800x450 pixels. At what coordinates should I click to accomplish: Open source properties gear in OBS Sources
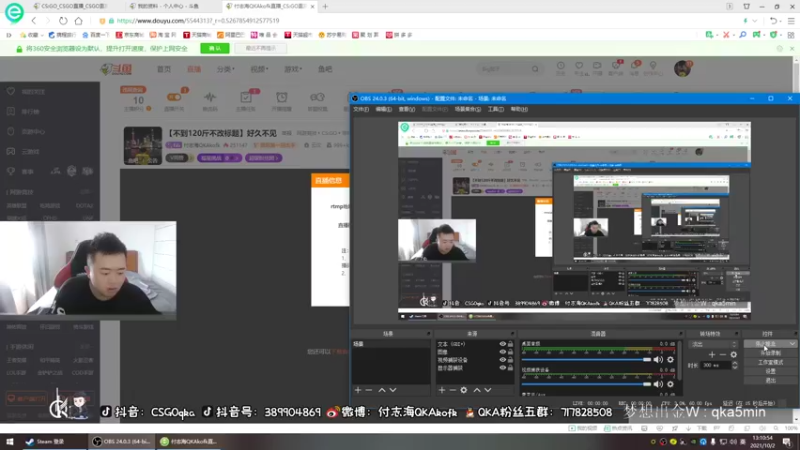coord(464,390)
